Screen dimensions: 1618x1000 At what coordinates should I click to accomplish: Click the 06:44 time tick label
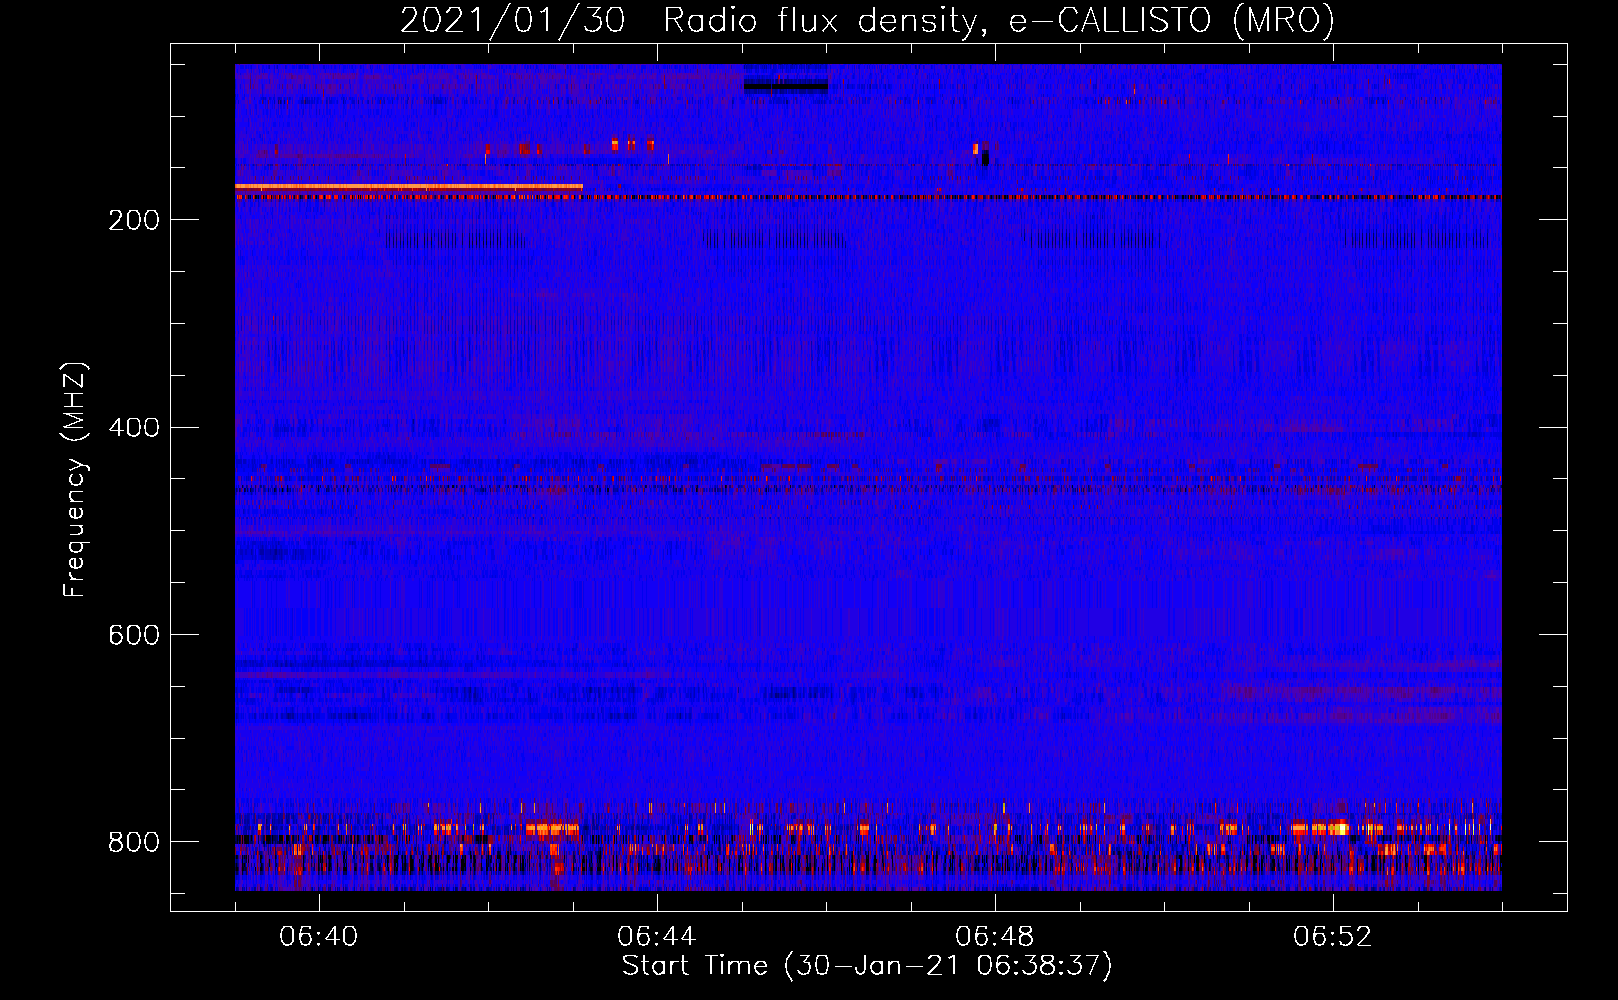coord(657,937)
